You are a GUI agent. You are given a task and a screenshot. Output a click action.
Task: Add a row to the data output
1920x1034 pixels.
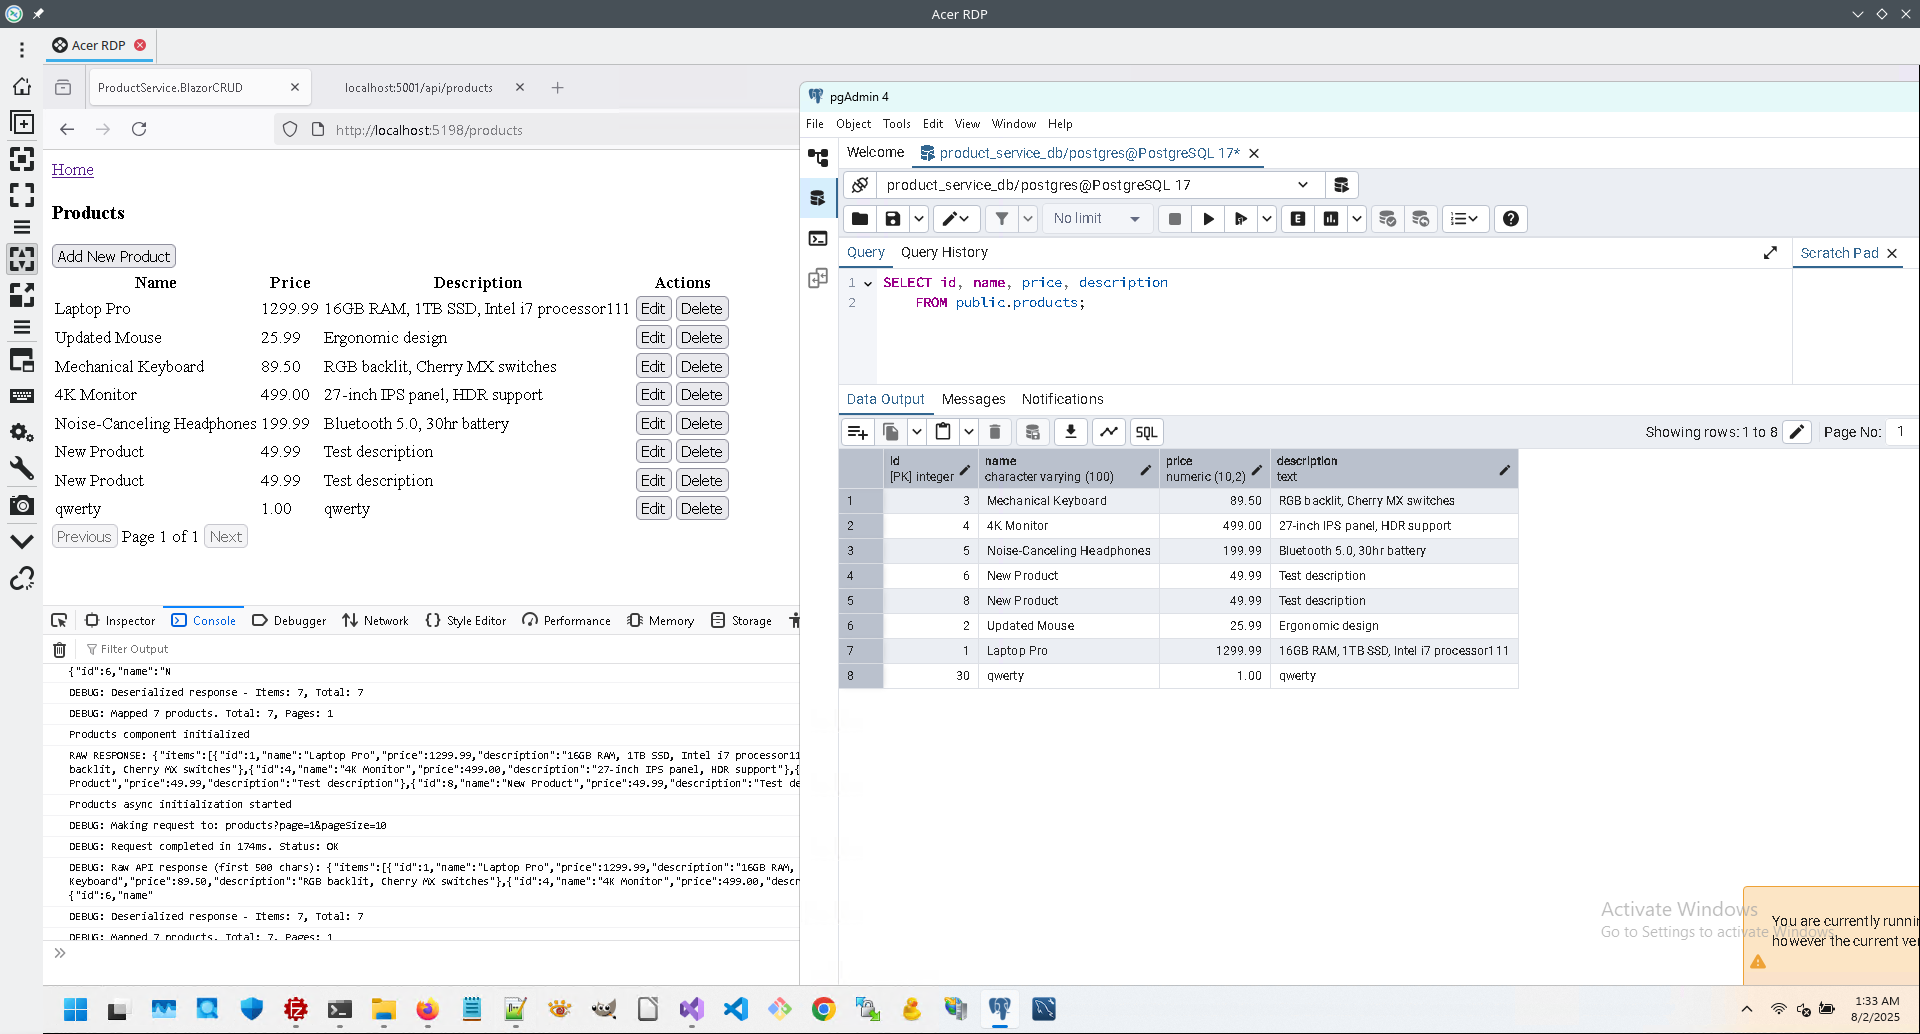click(857, 432)
